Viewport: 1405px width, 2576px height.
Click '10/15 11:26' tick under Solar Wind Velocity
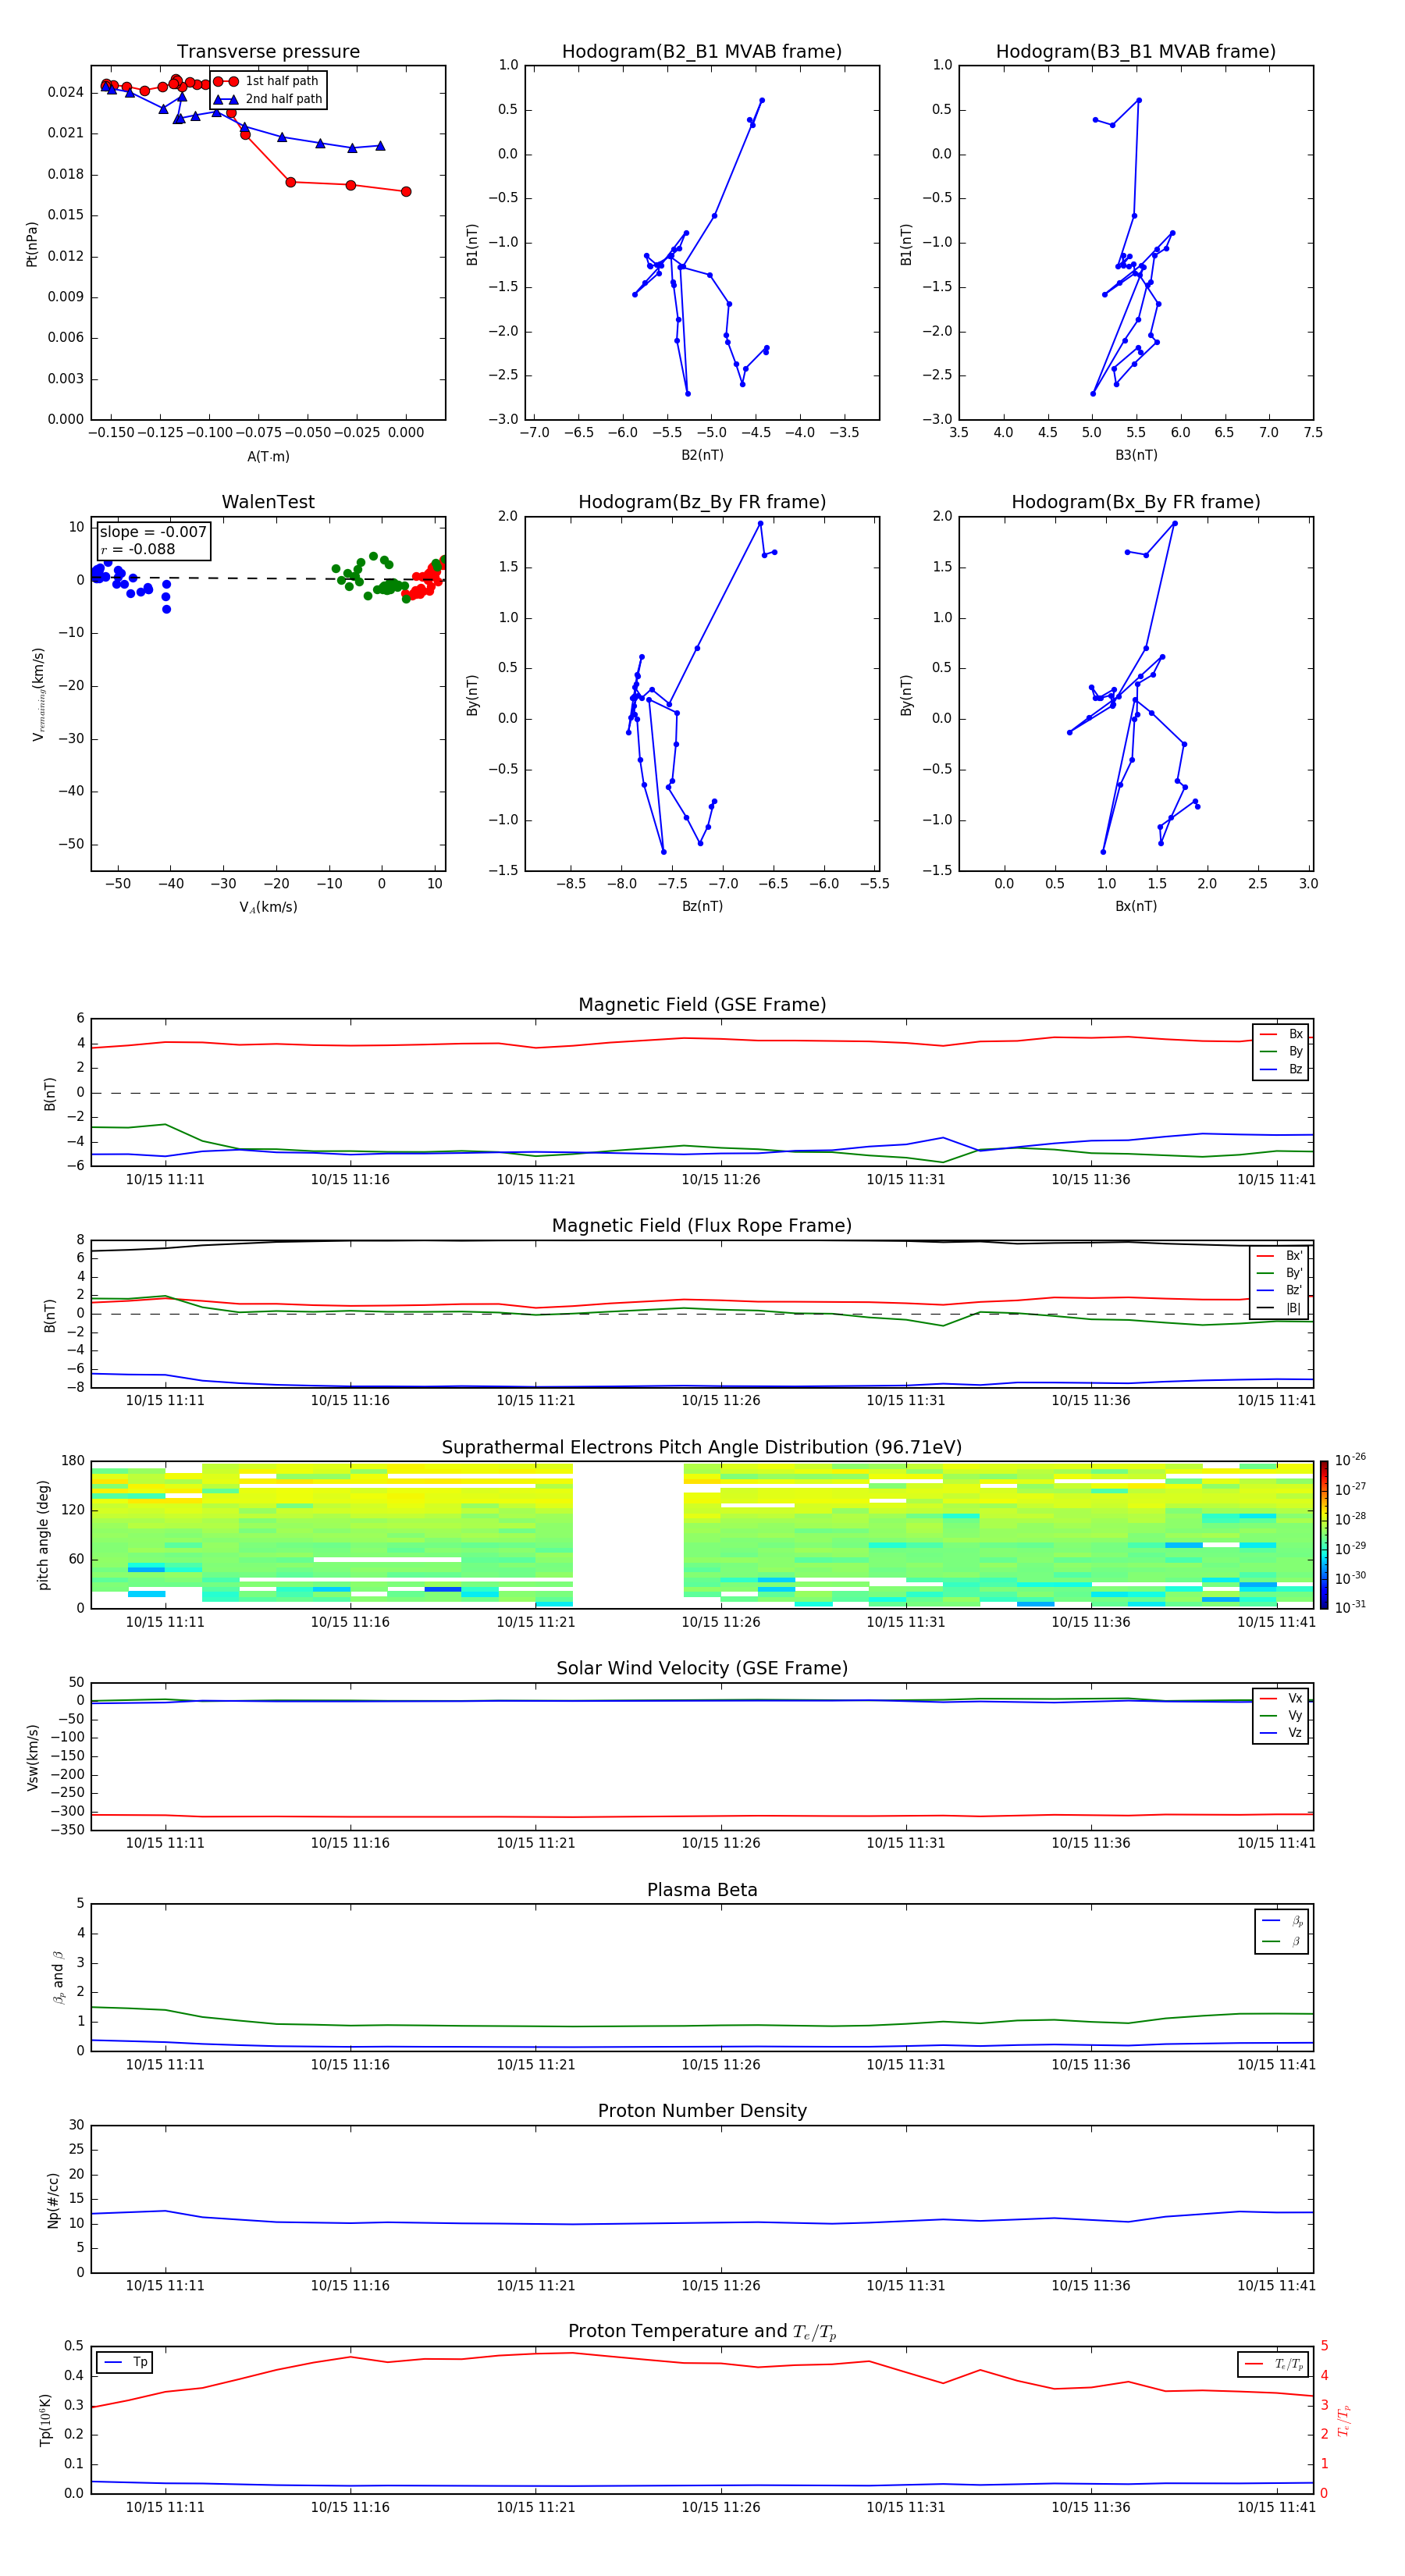coord(721,1843)
